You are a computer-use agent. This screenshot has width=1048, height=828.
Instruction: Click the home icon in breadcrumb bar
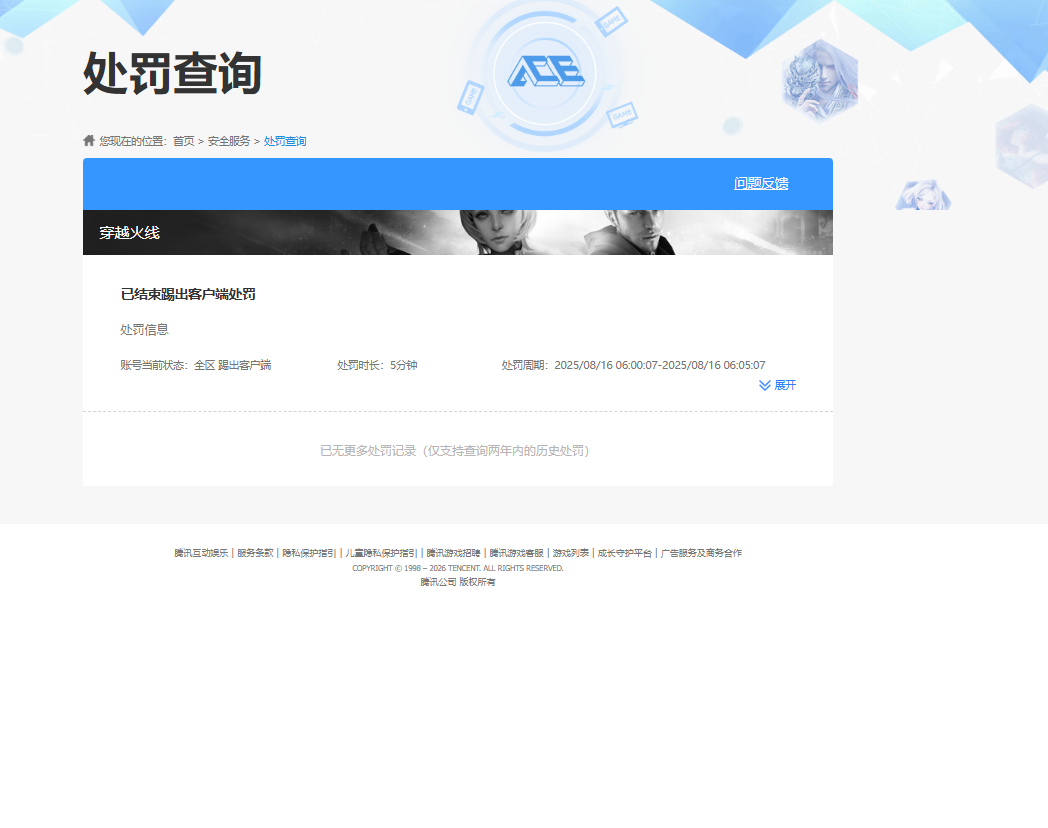(x=87, y=140)
